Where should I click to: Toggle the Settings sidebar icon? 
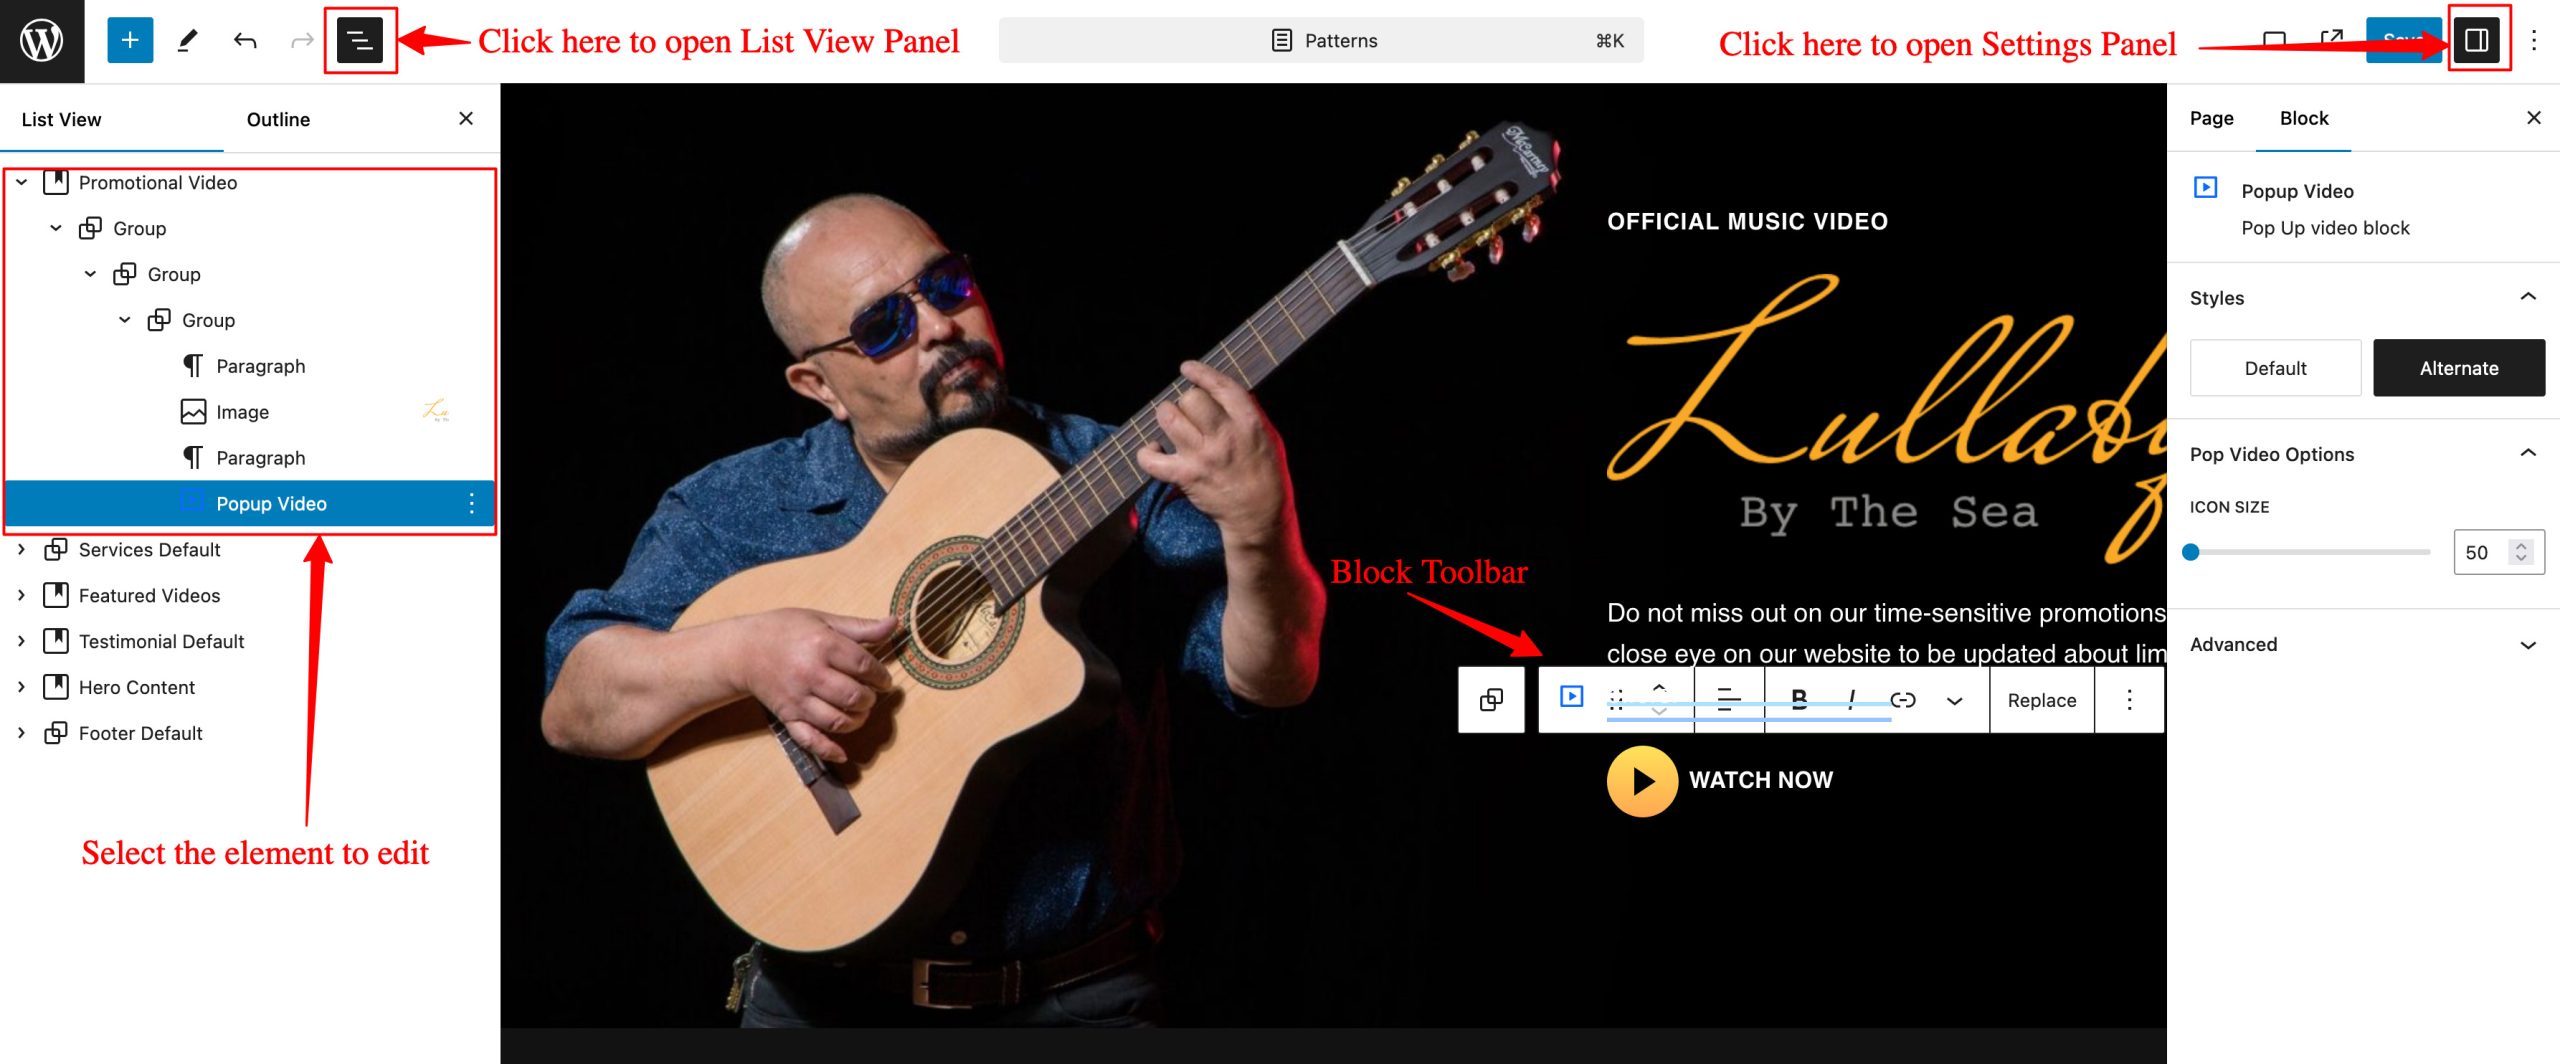2477,40
